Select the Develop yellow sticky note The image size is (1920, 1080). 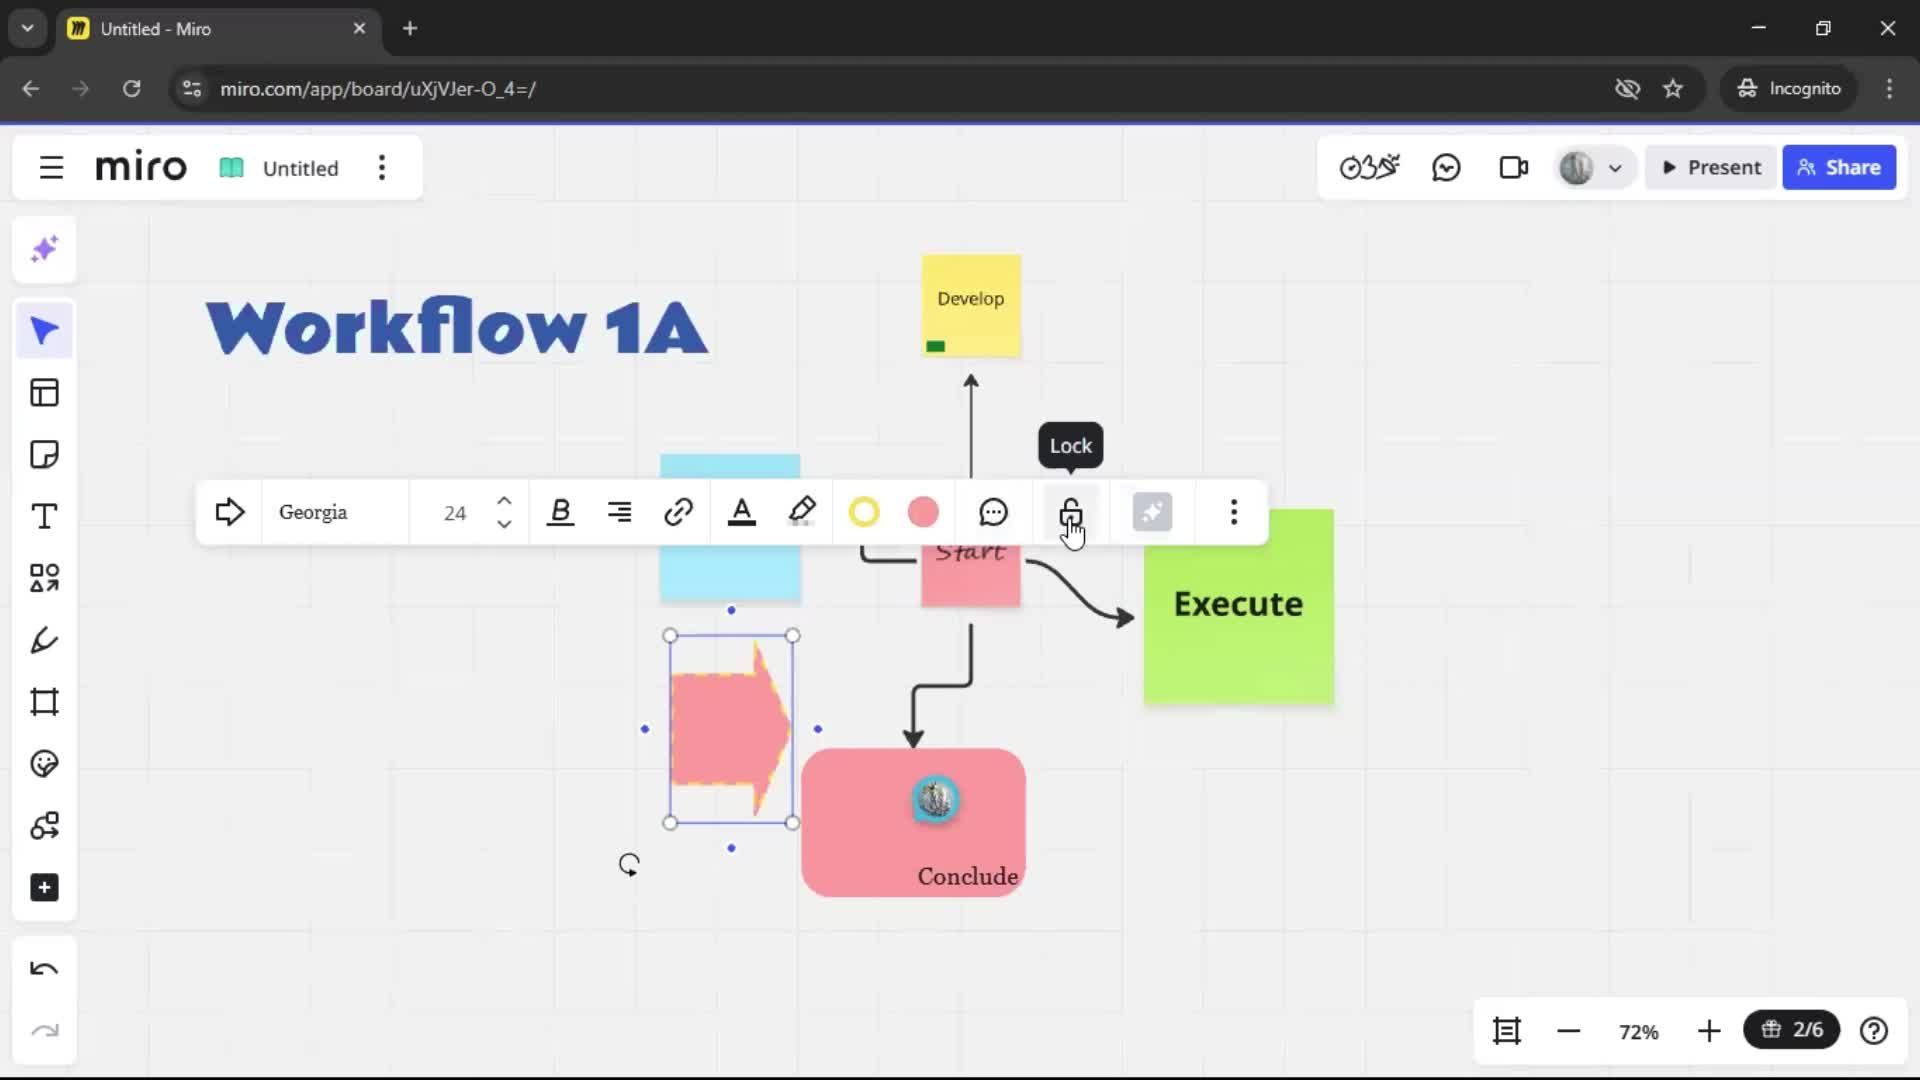point(971,306)
